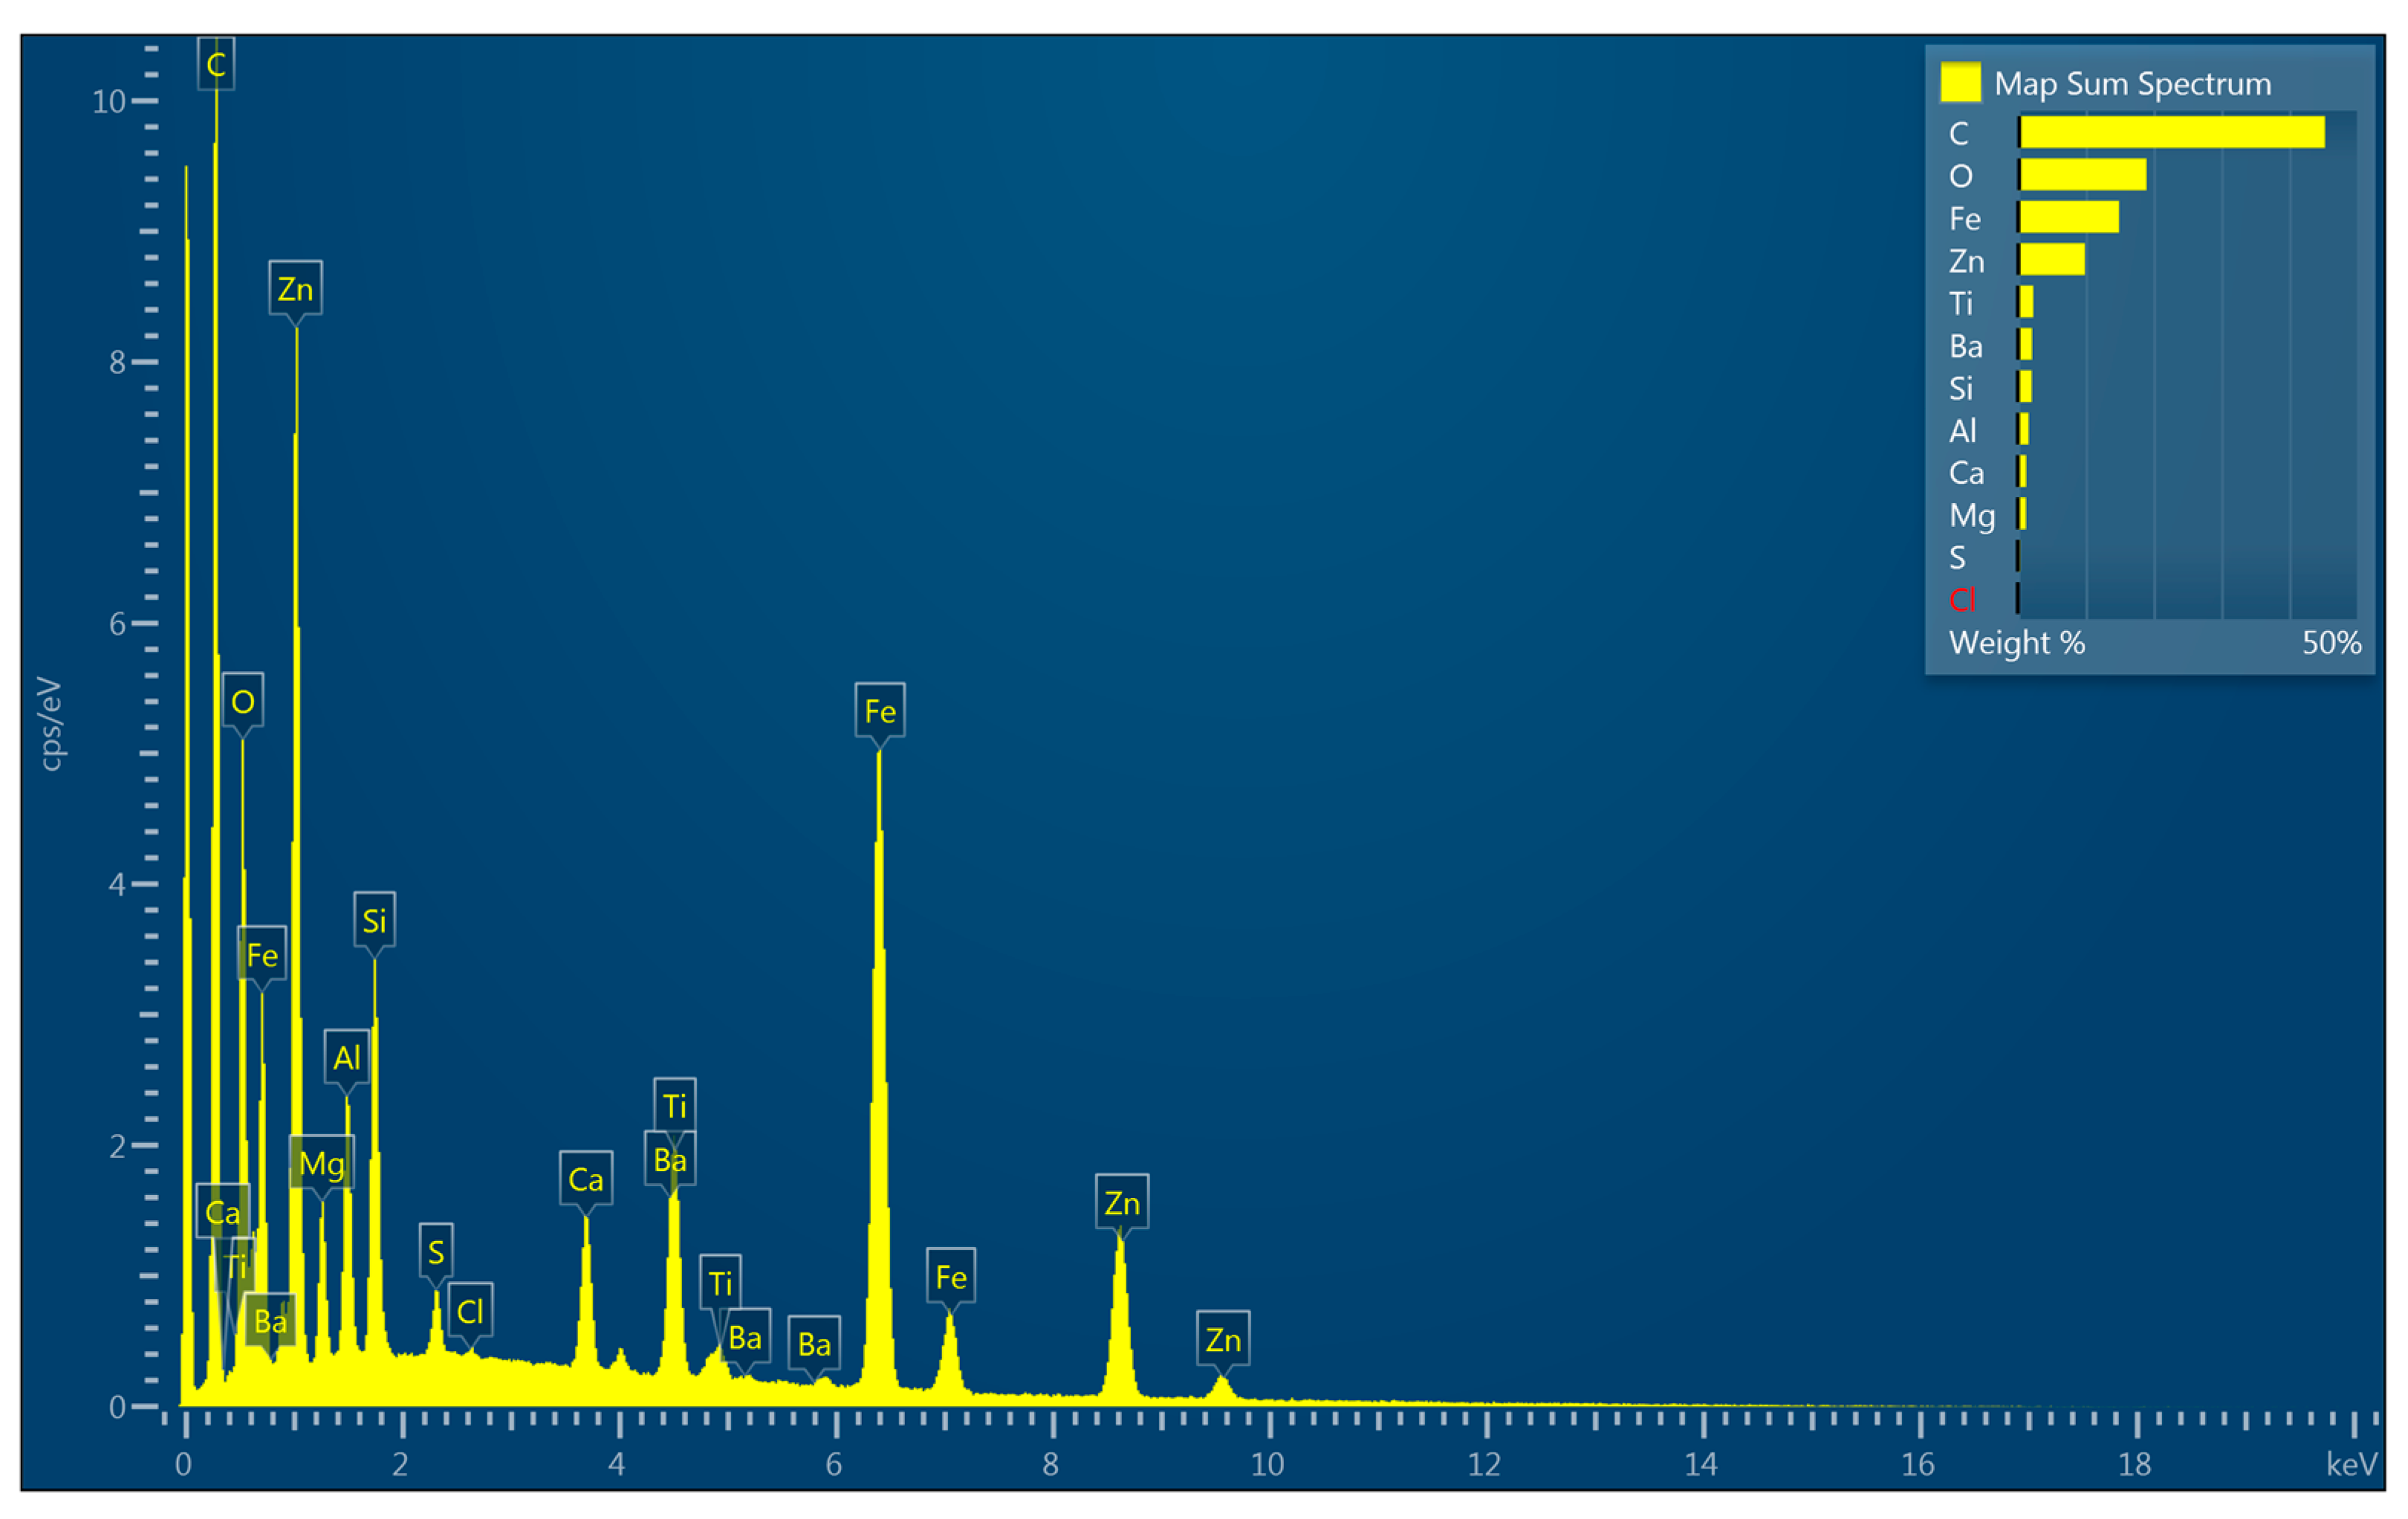Click the carbon weight bar in legend
Image resolution: width=2408 pixels, height=1519 pixels.
coord(2171,132)
